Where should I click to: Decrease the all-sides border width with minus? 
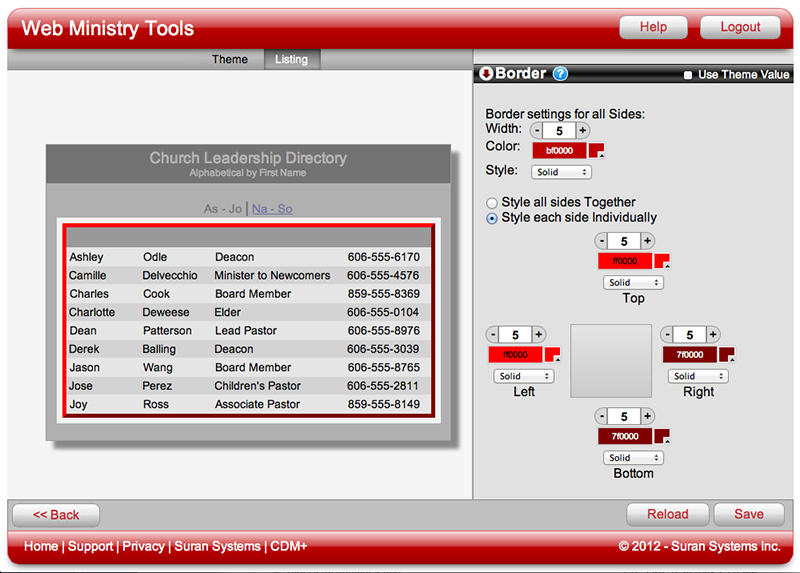[x=537, y=130]
